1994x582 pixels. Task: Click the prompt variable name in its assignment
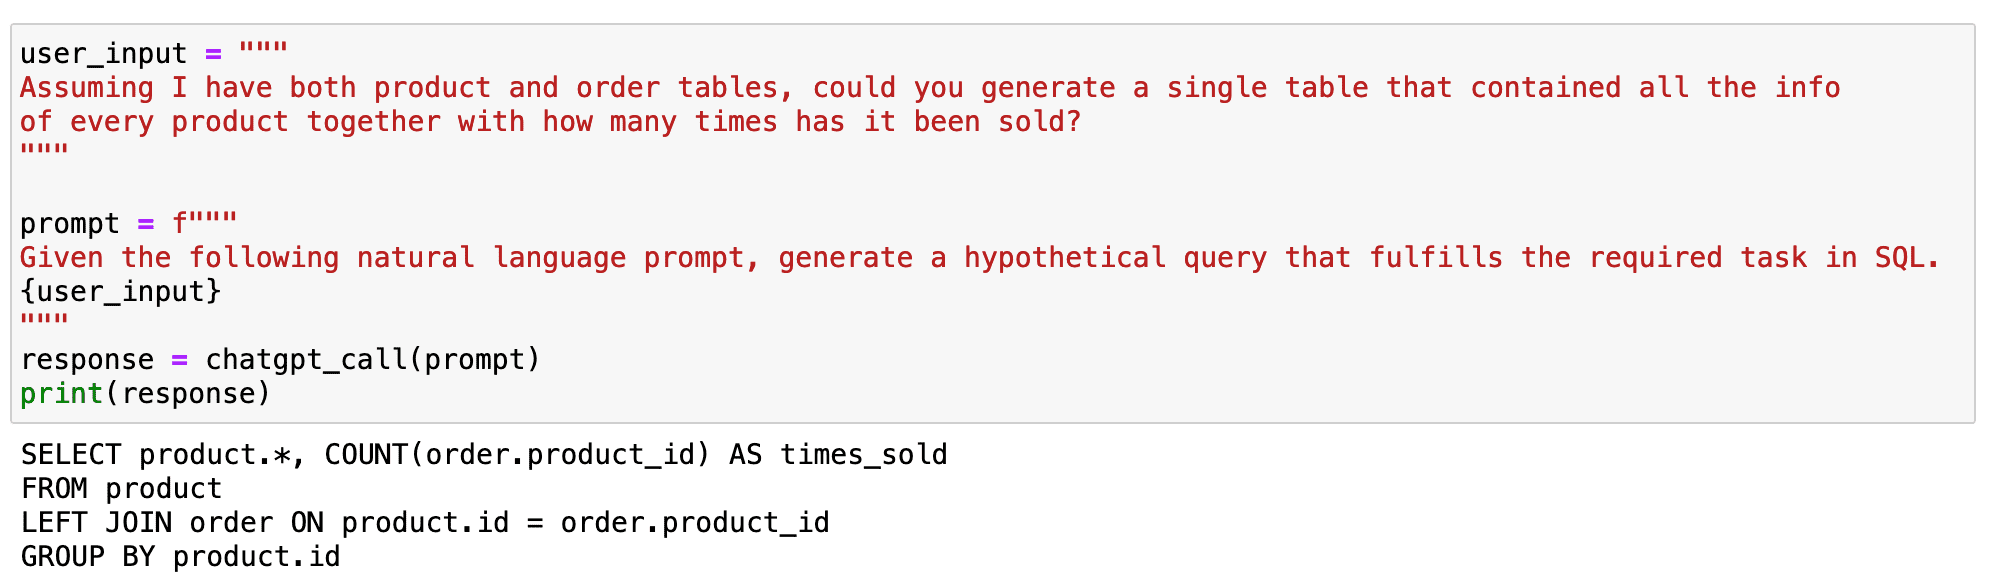coord(69,224)
